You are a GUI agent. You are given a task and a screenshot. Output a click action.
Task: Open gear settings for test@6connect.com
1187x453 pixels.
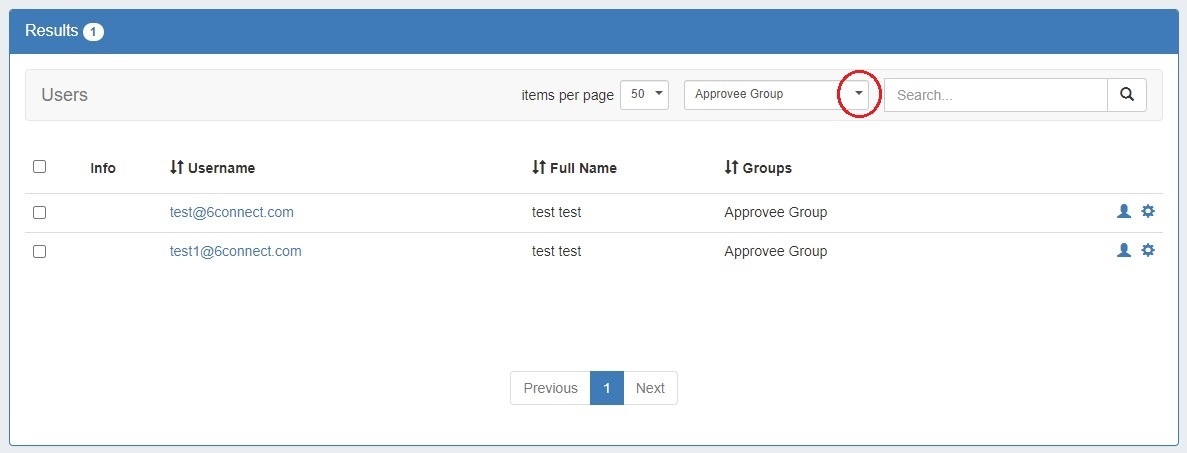point(1148,211)
